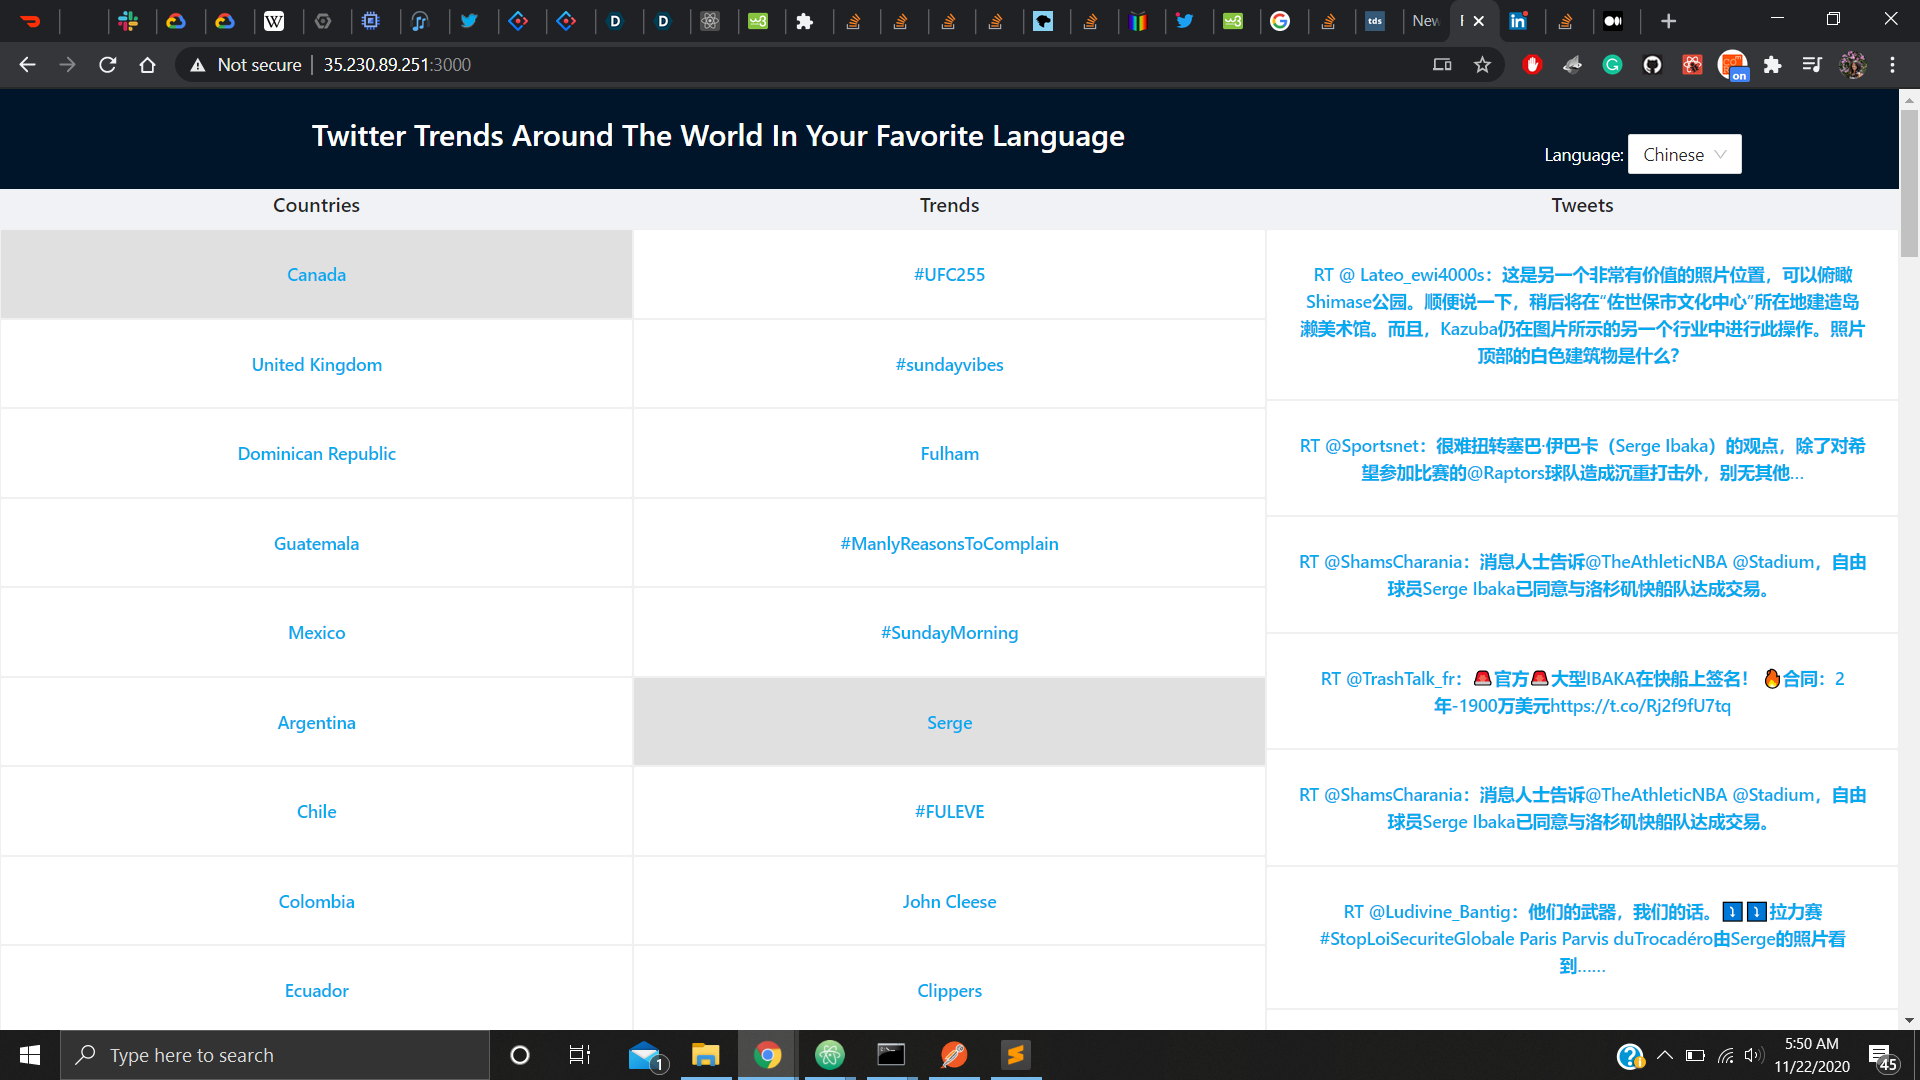Click the #sundayvibes trend
Image resolution: width=1920 pixels, height=1080 pixels.
(x=949, y=364)
